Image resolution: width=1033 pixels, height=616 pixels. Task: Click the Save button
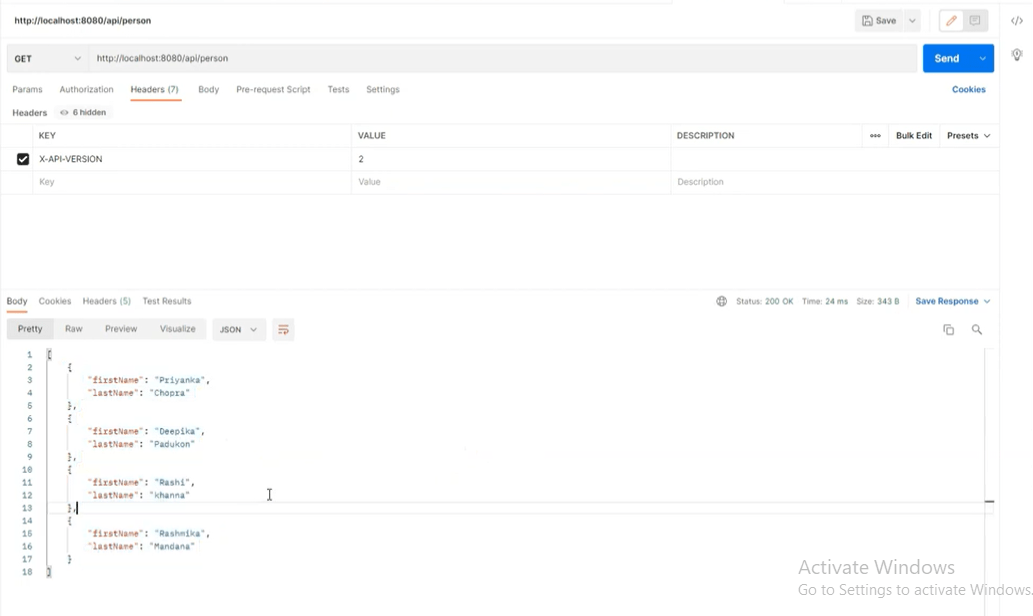879,20
